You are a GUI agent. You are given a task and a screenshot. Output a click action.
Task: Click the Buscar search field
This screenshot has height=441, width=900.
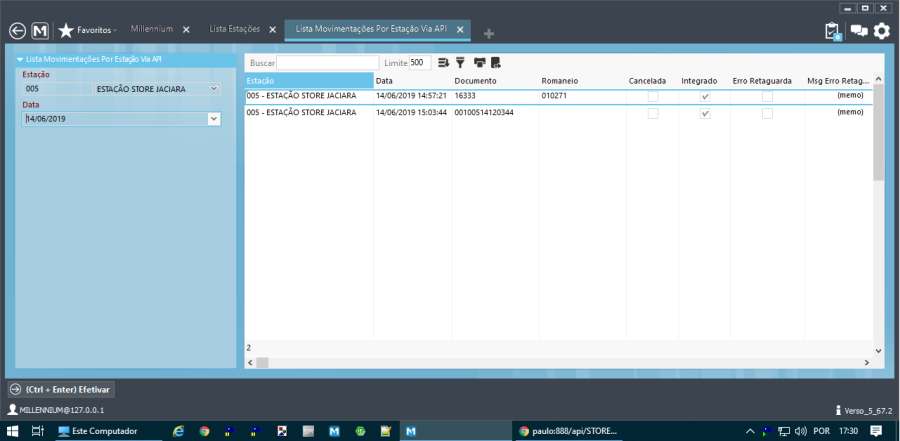327,63
